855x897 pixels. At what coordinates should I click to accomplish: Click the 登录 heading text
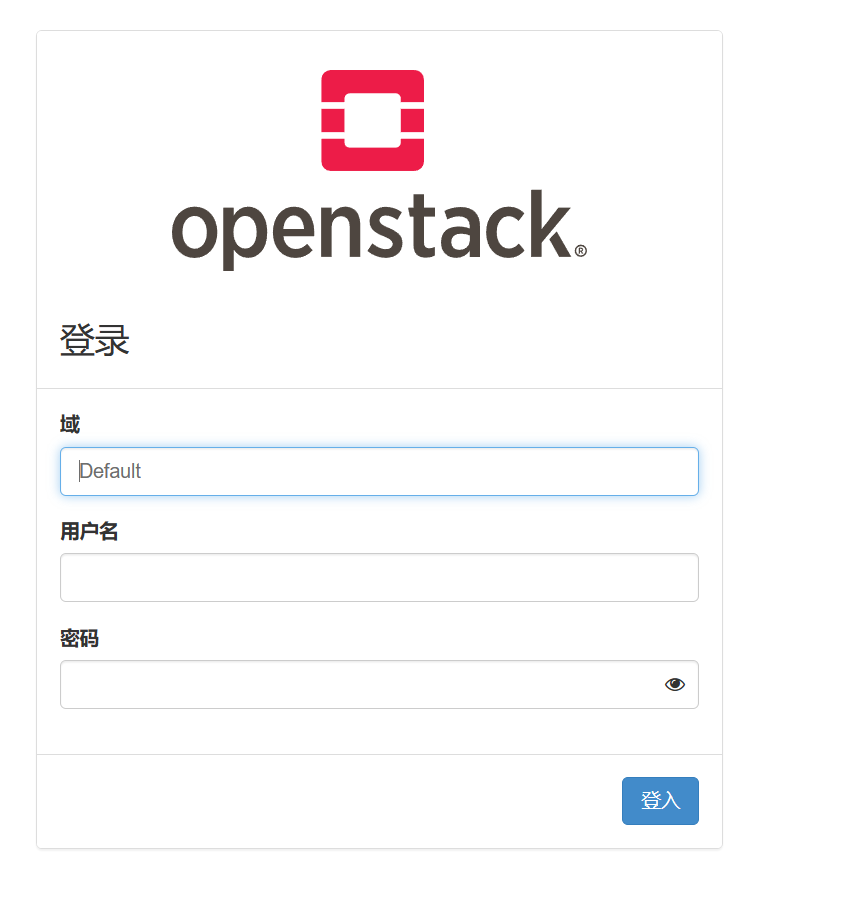point(95,340)
